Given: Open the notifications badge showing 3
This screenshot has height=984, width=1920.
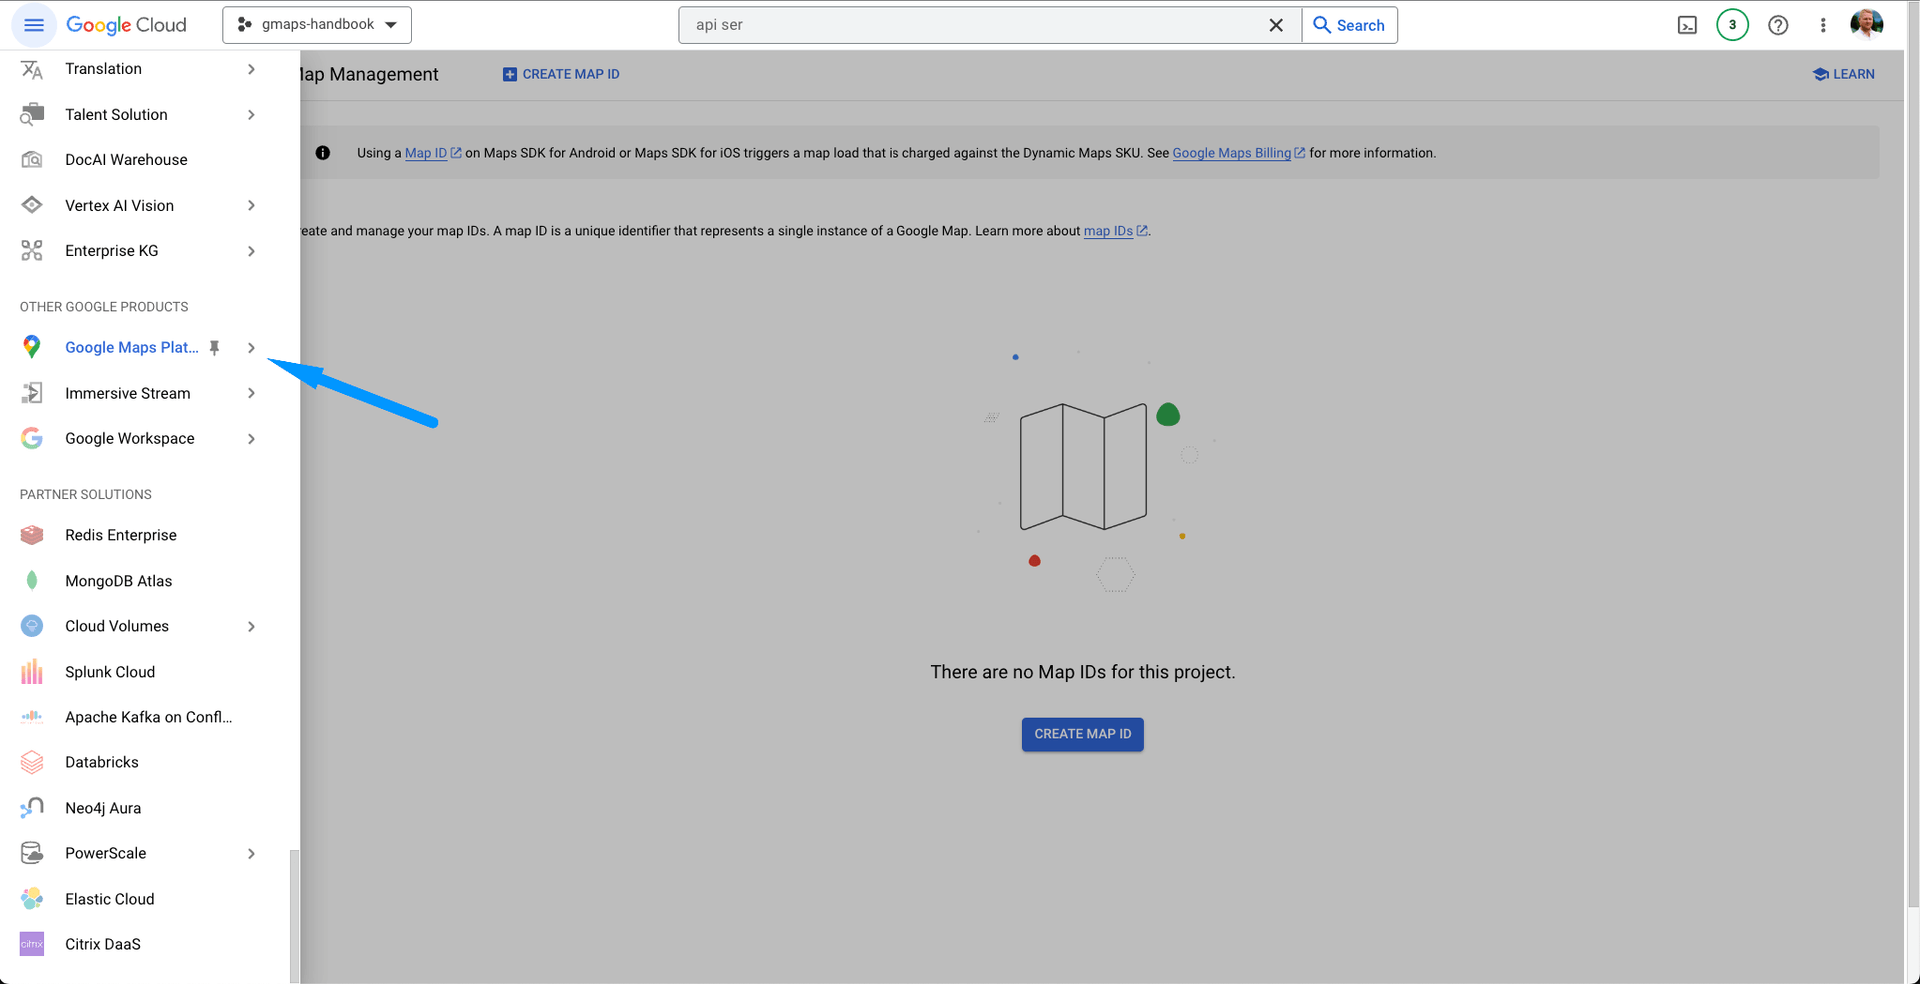Looking at the screenshot, I should [x=1732, y=25].
